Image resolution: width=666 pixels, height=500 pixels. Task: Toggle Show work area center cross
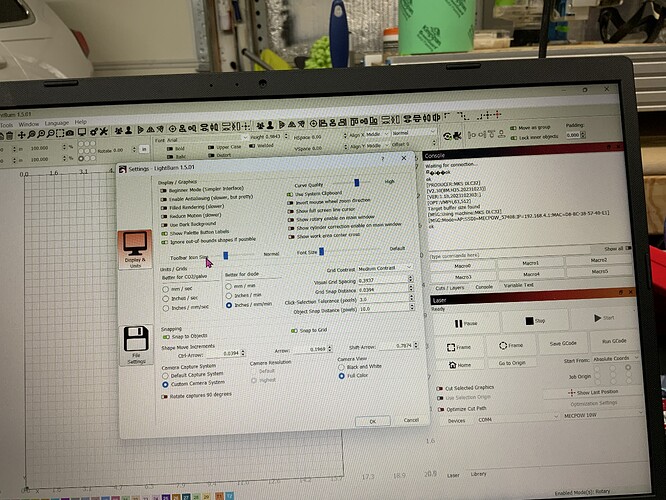pyautogui.click(x=291, y=236)
